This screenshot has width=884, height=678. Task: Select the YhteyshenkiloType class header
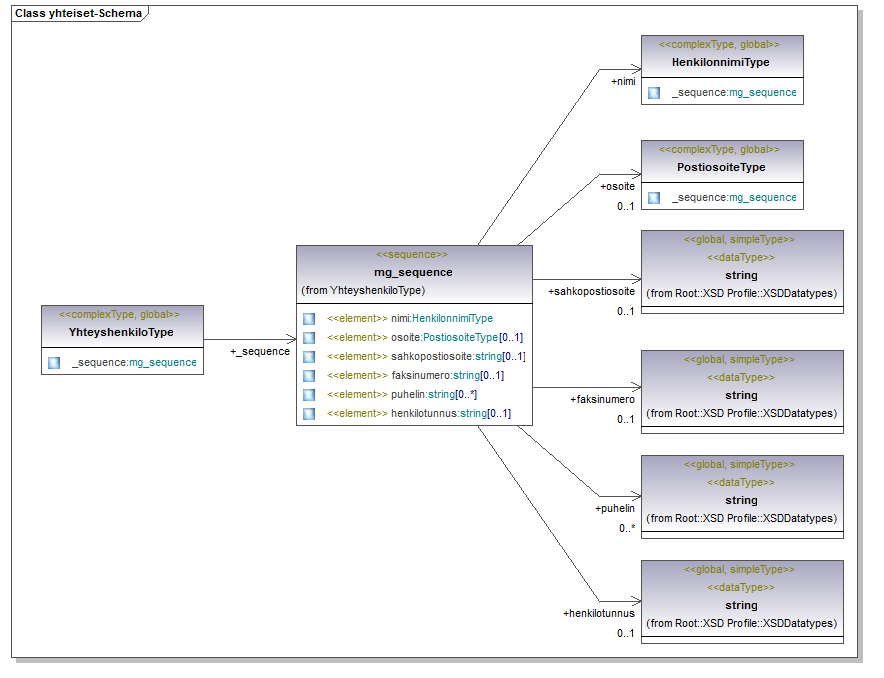121,332
